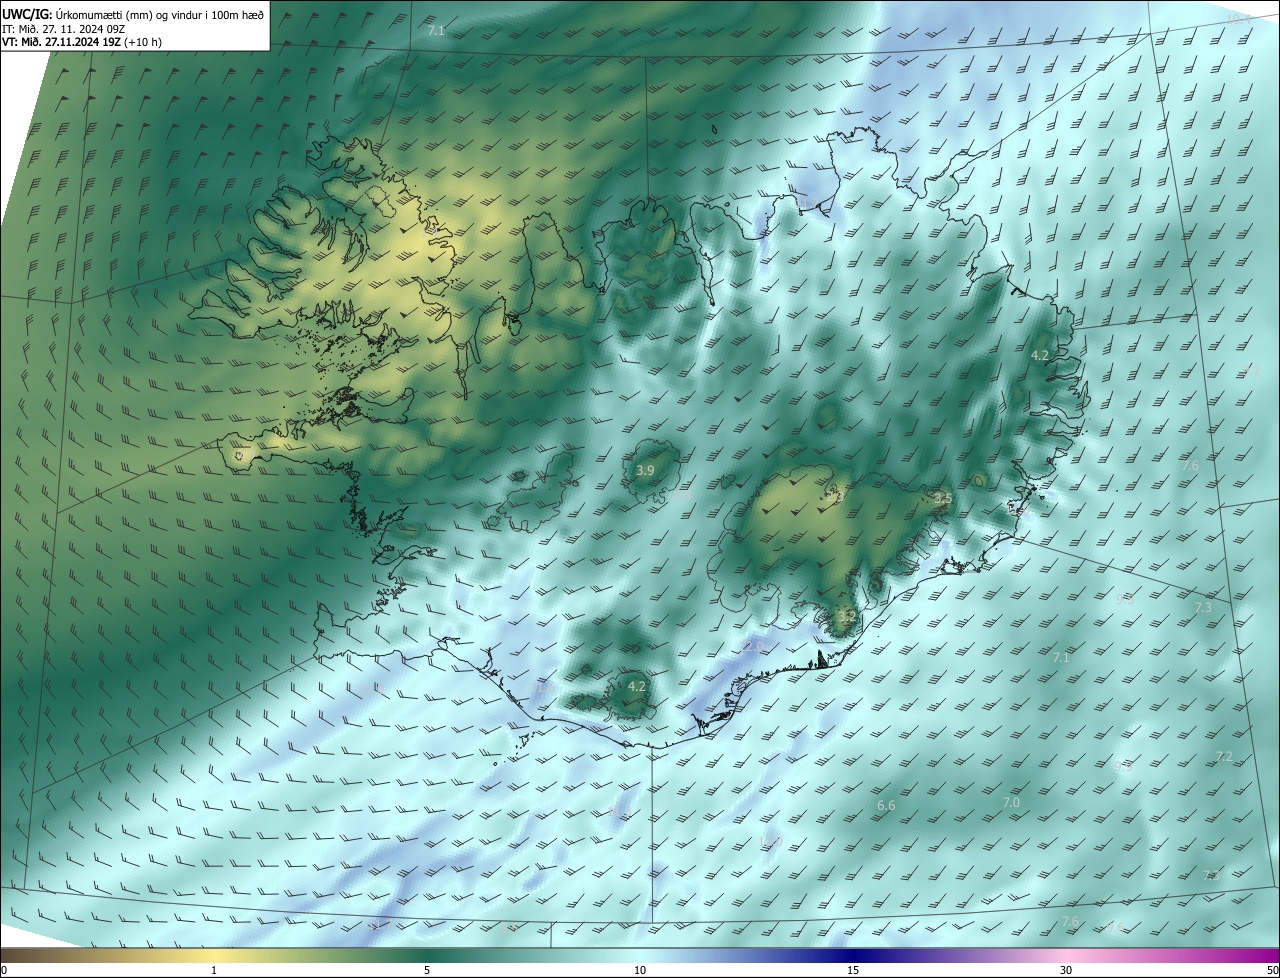This screenshot has height=978, width=1280.
Task: Select the 30 tick label on the color scale
Action: 1066,970
